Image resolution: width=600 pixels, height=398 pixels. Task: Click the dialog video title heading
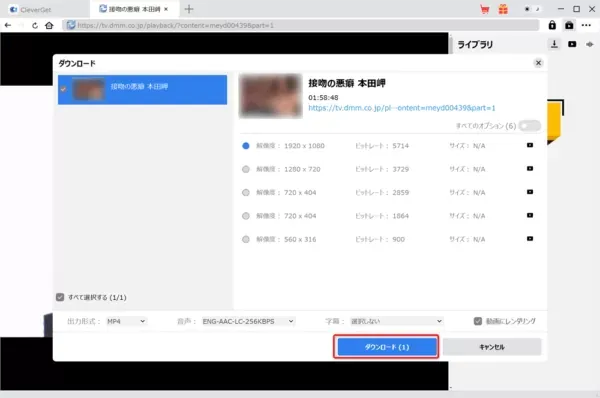coord(347,83)
